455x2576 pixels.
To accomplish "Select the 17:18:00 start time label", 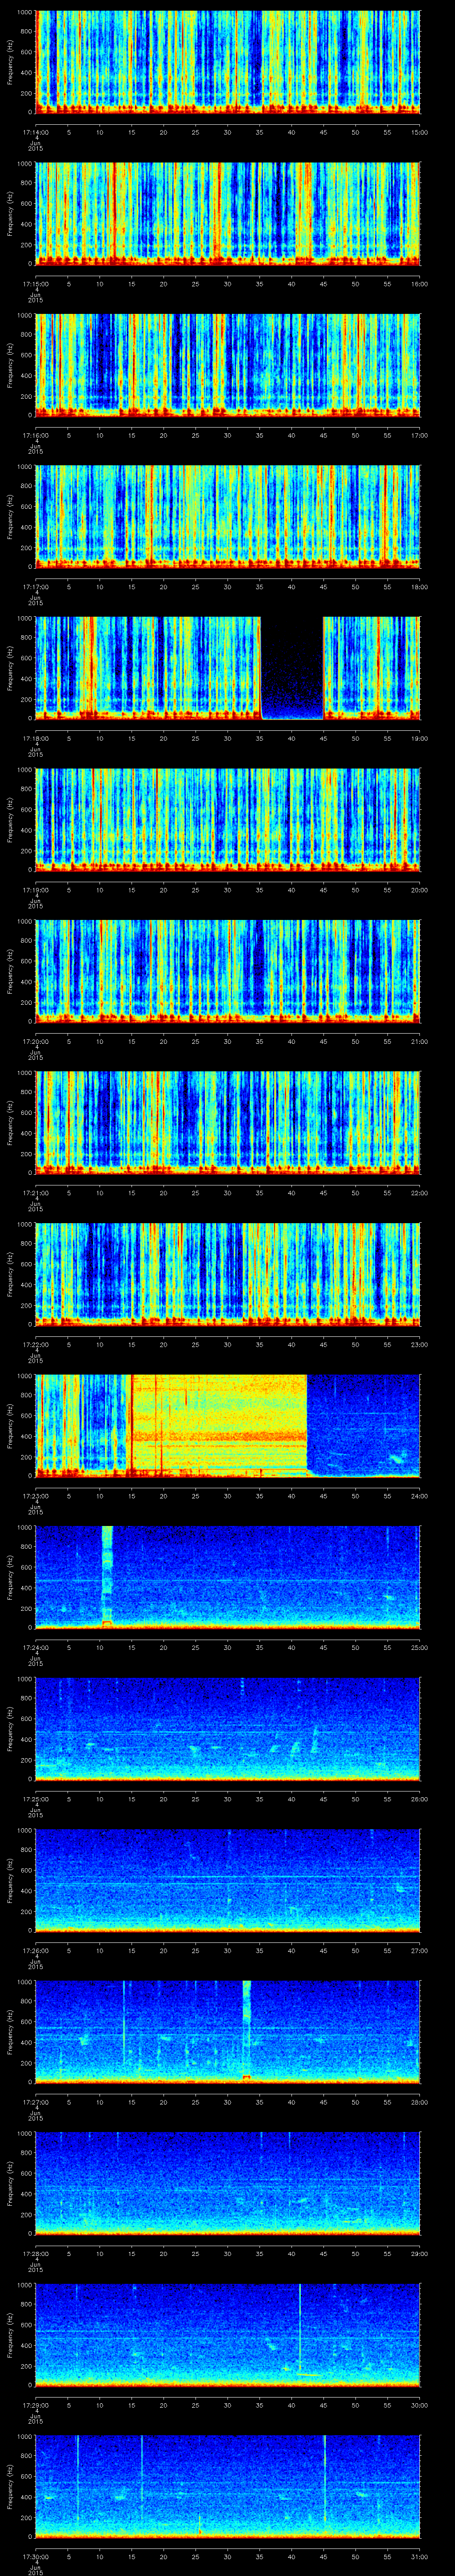I will pyautogui.click(x=36, y=738).
